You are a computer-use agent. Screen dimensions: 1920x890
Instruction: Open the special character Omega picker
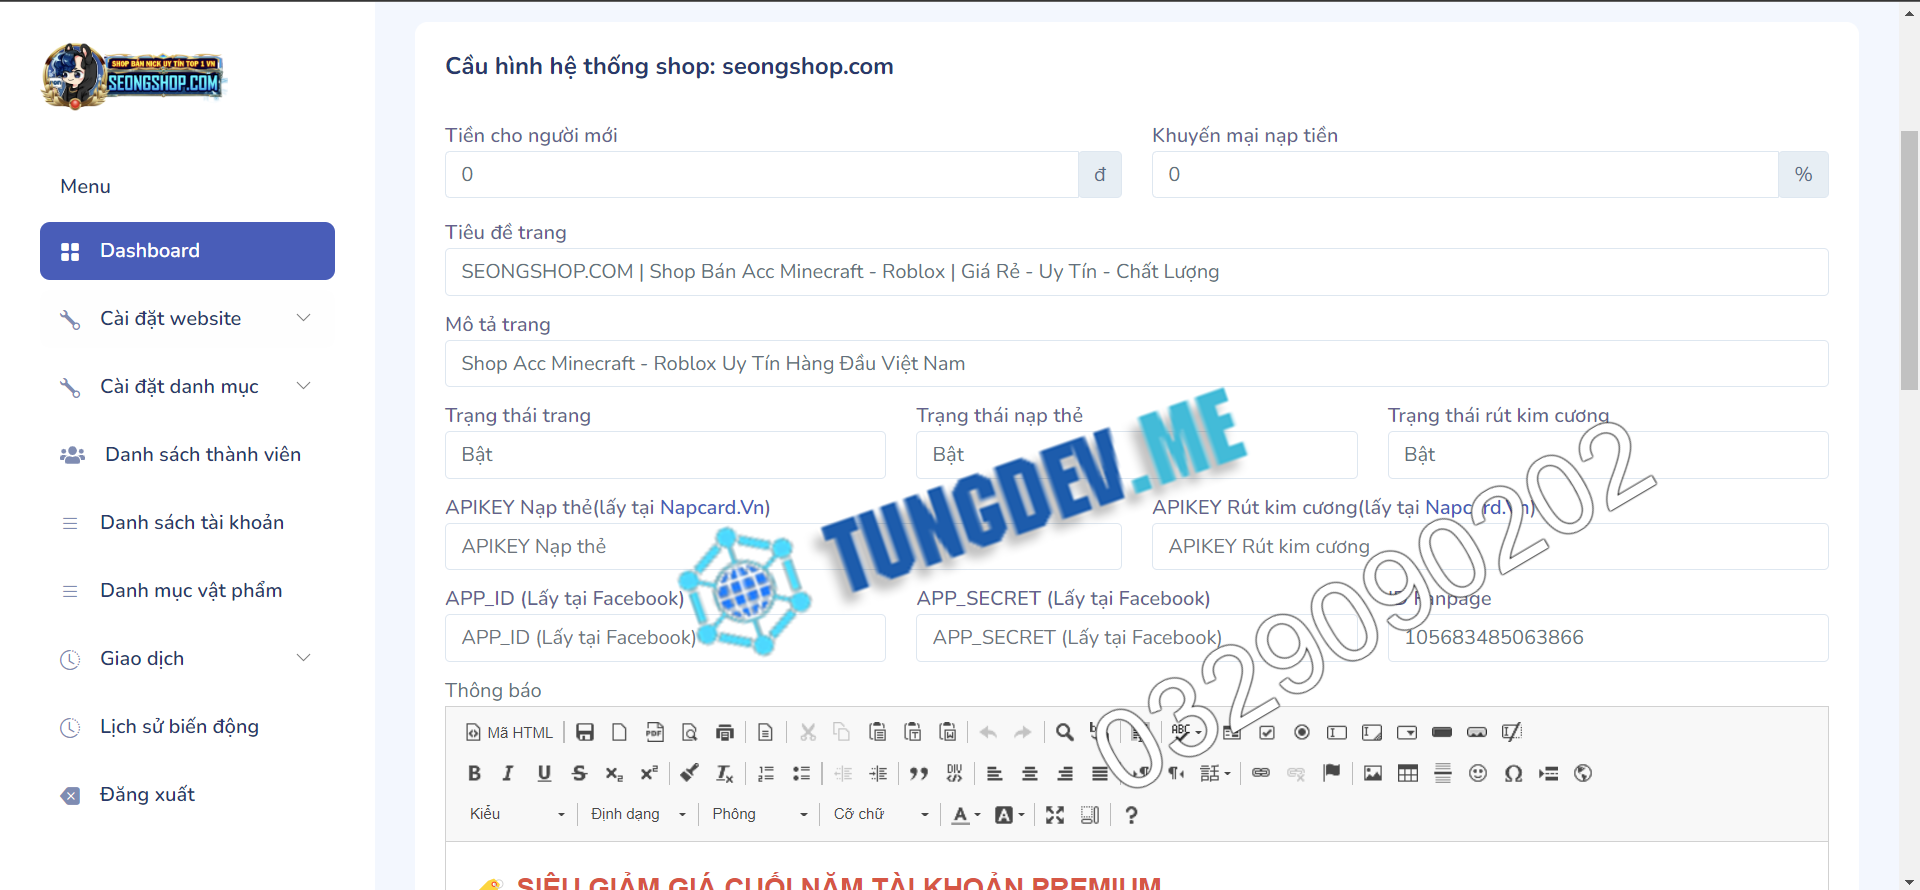(x=1513, y=773)
